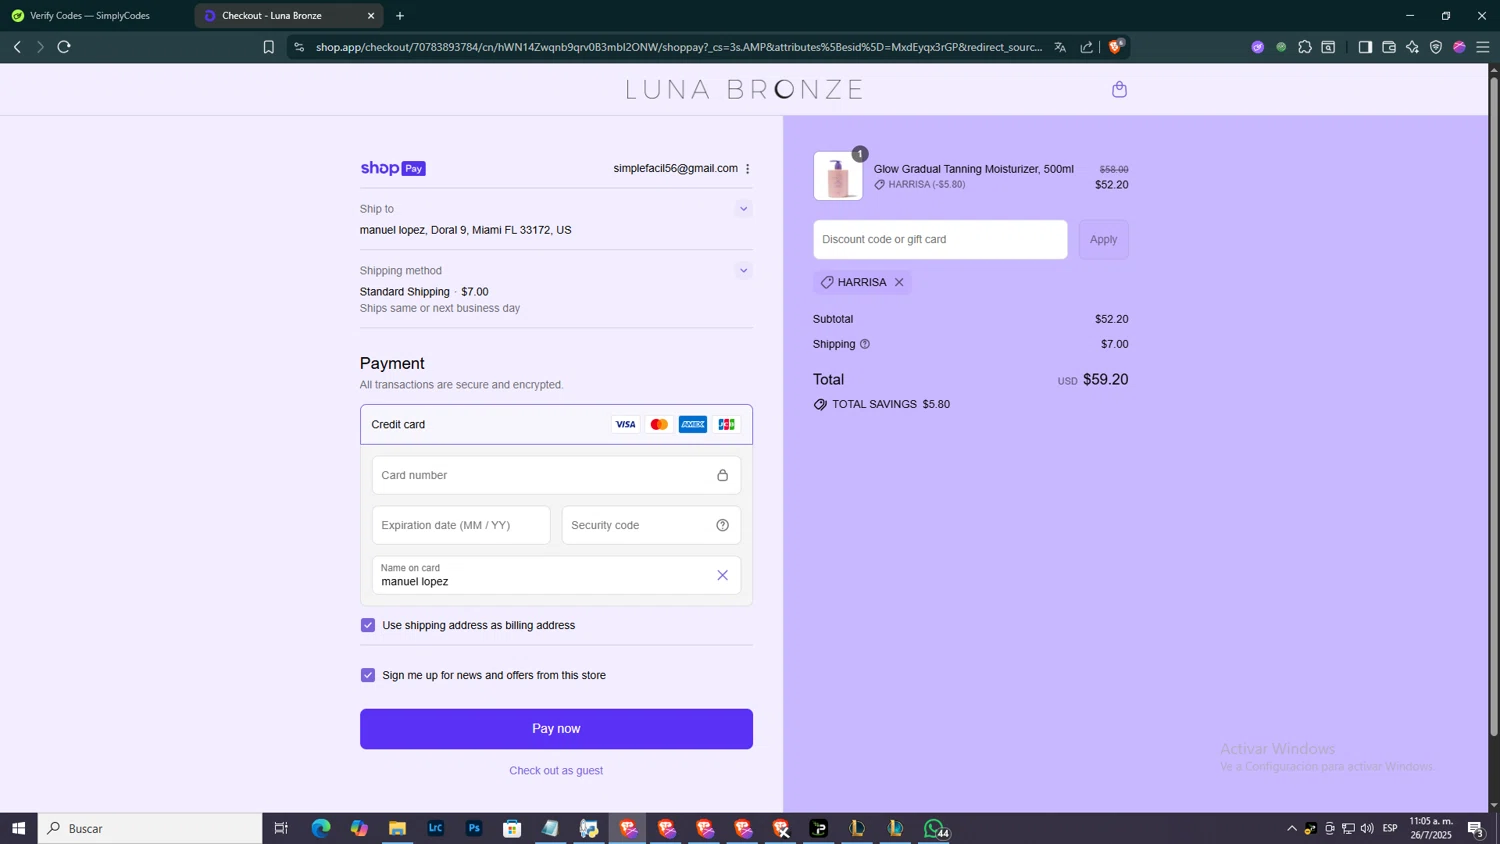The image size is (1500, 844).
Task: Open File Explorer from taskbar
Action: pos(397,828)
